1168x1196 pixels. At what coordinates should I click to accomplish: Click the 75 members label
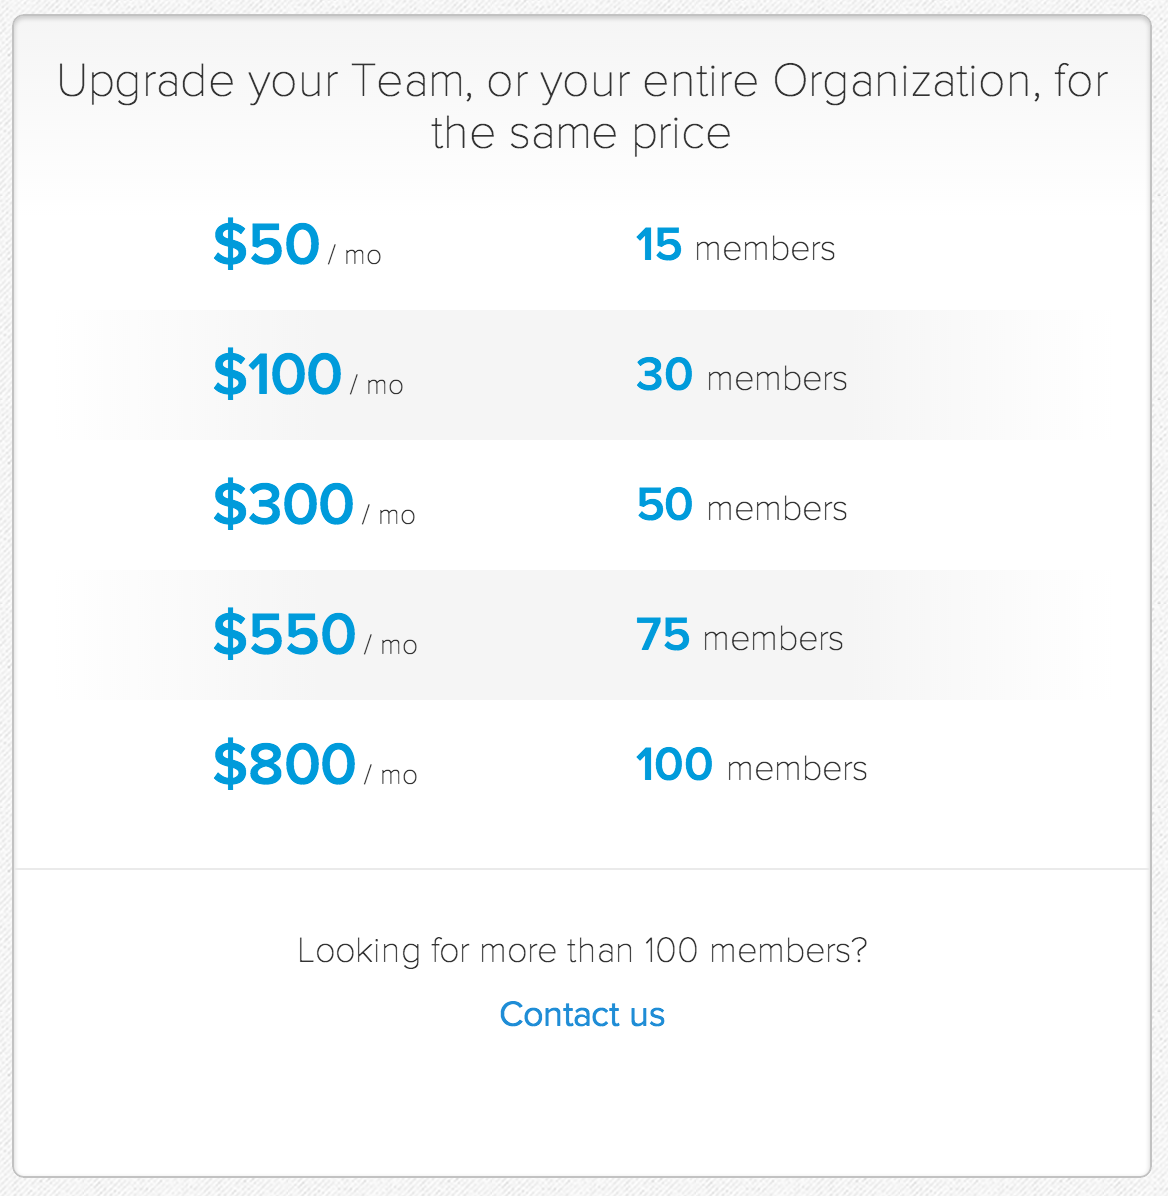coord(740,635)
